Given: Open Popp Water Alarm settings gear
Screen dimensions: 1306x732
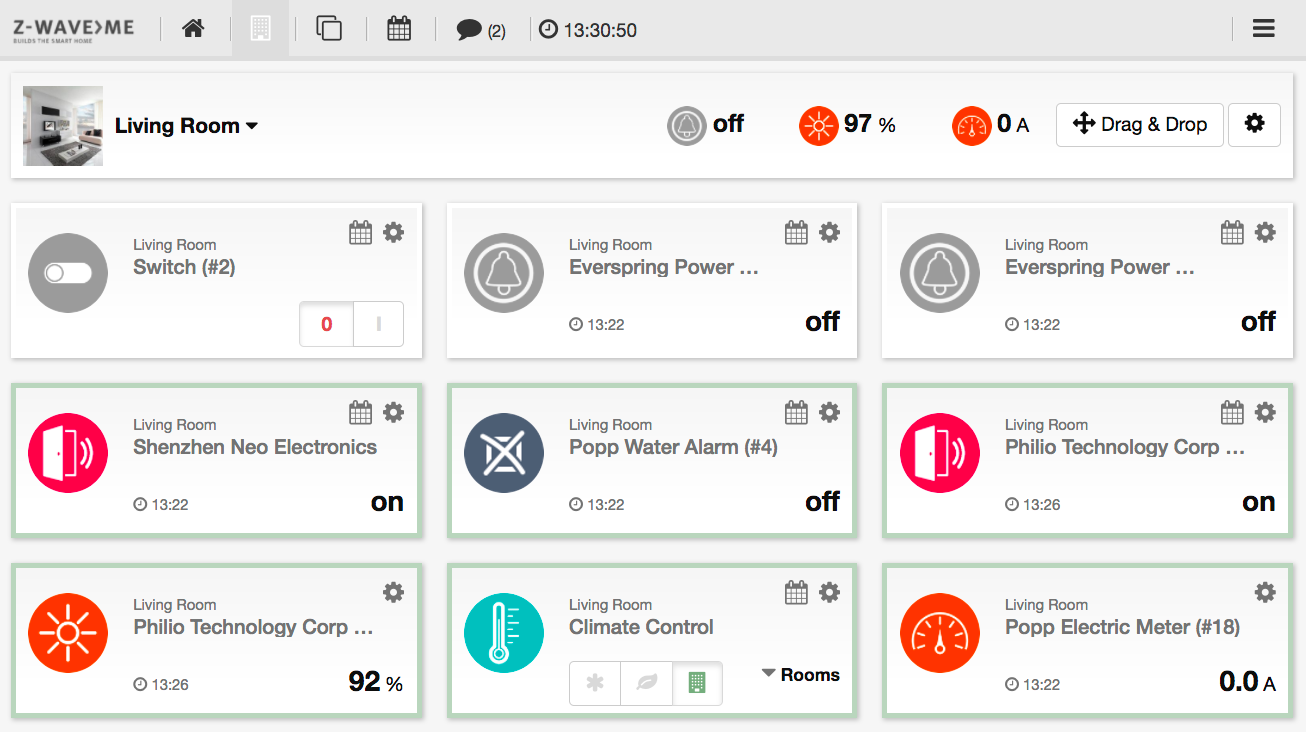Looking at the screenshot, I should coord(829,412).
